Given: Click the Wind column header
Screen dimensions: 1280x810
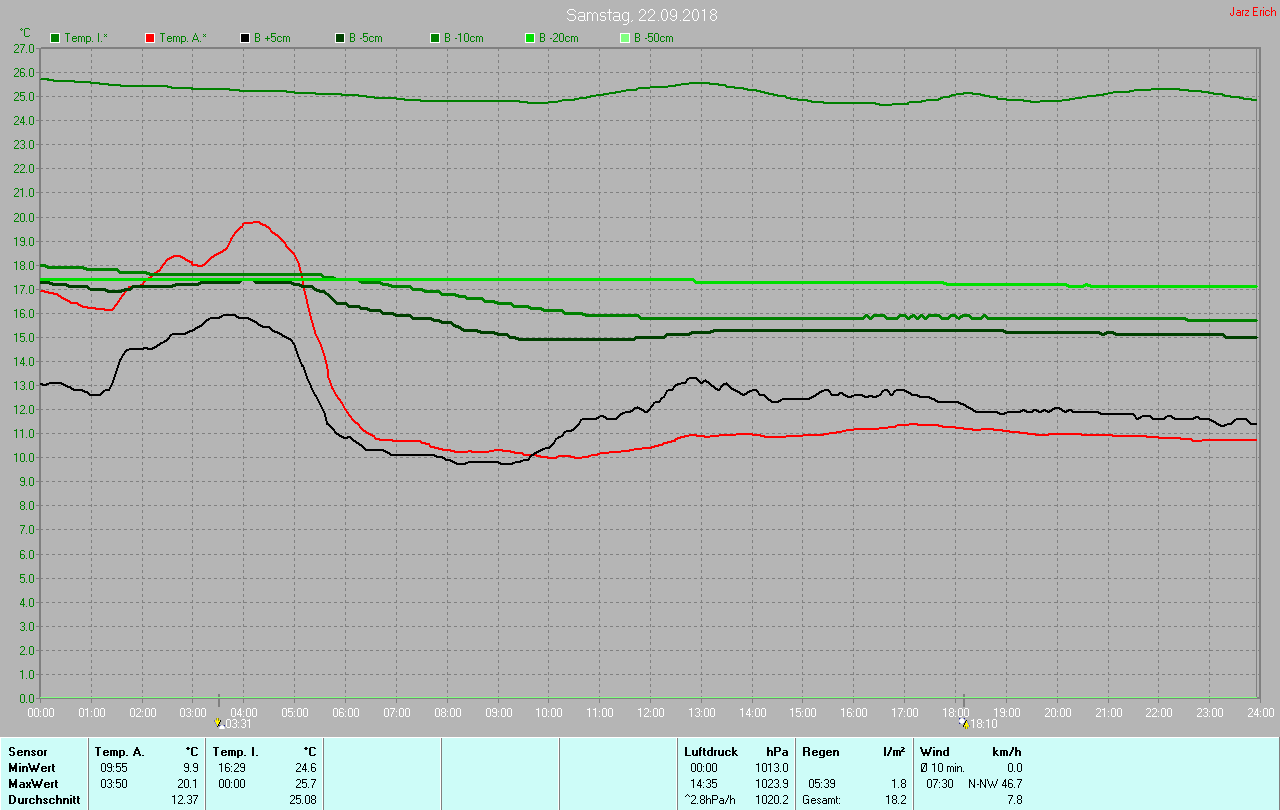Looking at the screenshot, I should pyautogui.click(x=935, y=751).
